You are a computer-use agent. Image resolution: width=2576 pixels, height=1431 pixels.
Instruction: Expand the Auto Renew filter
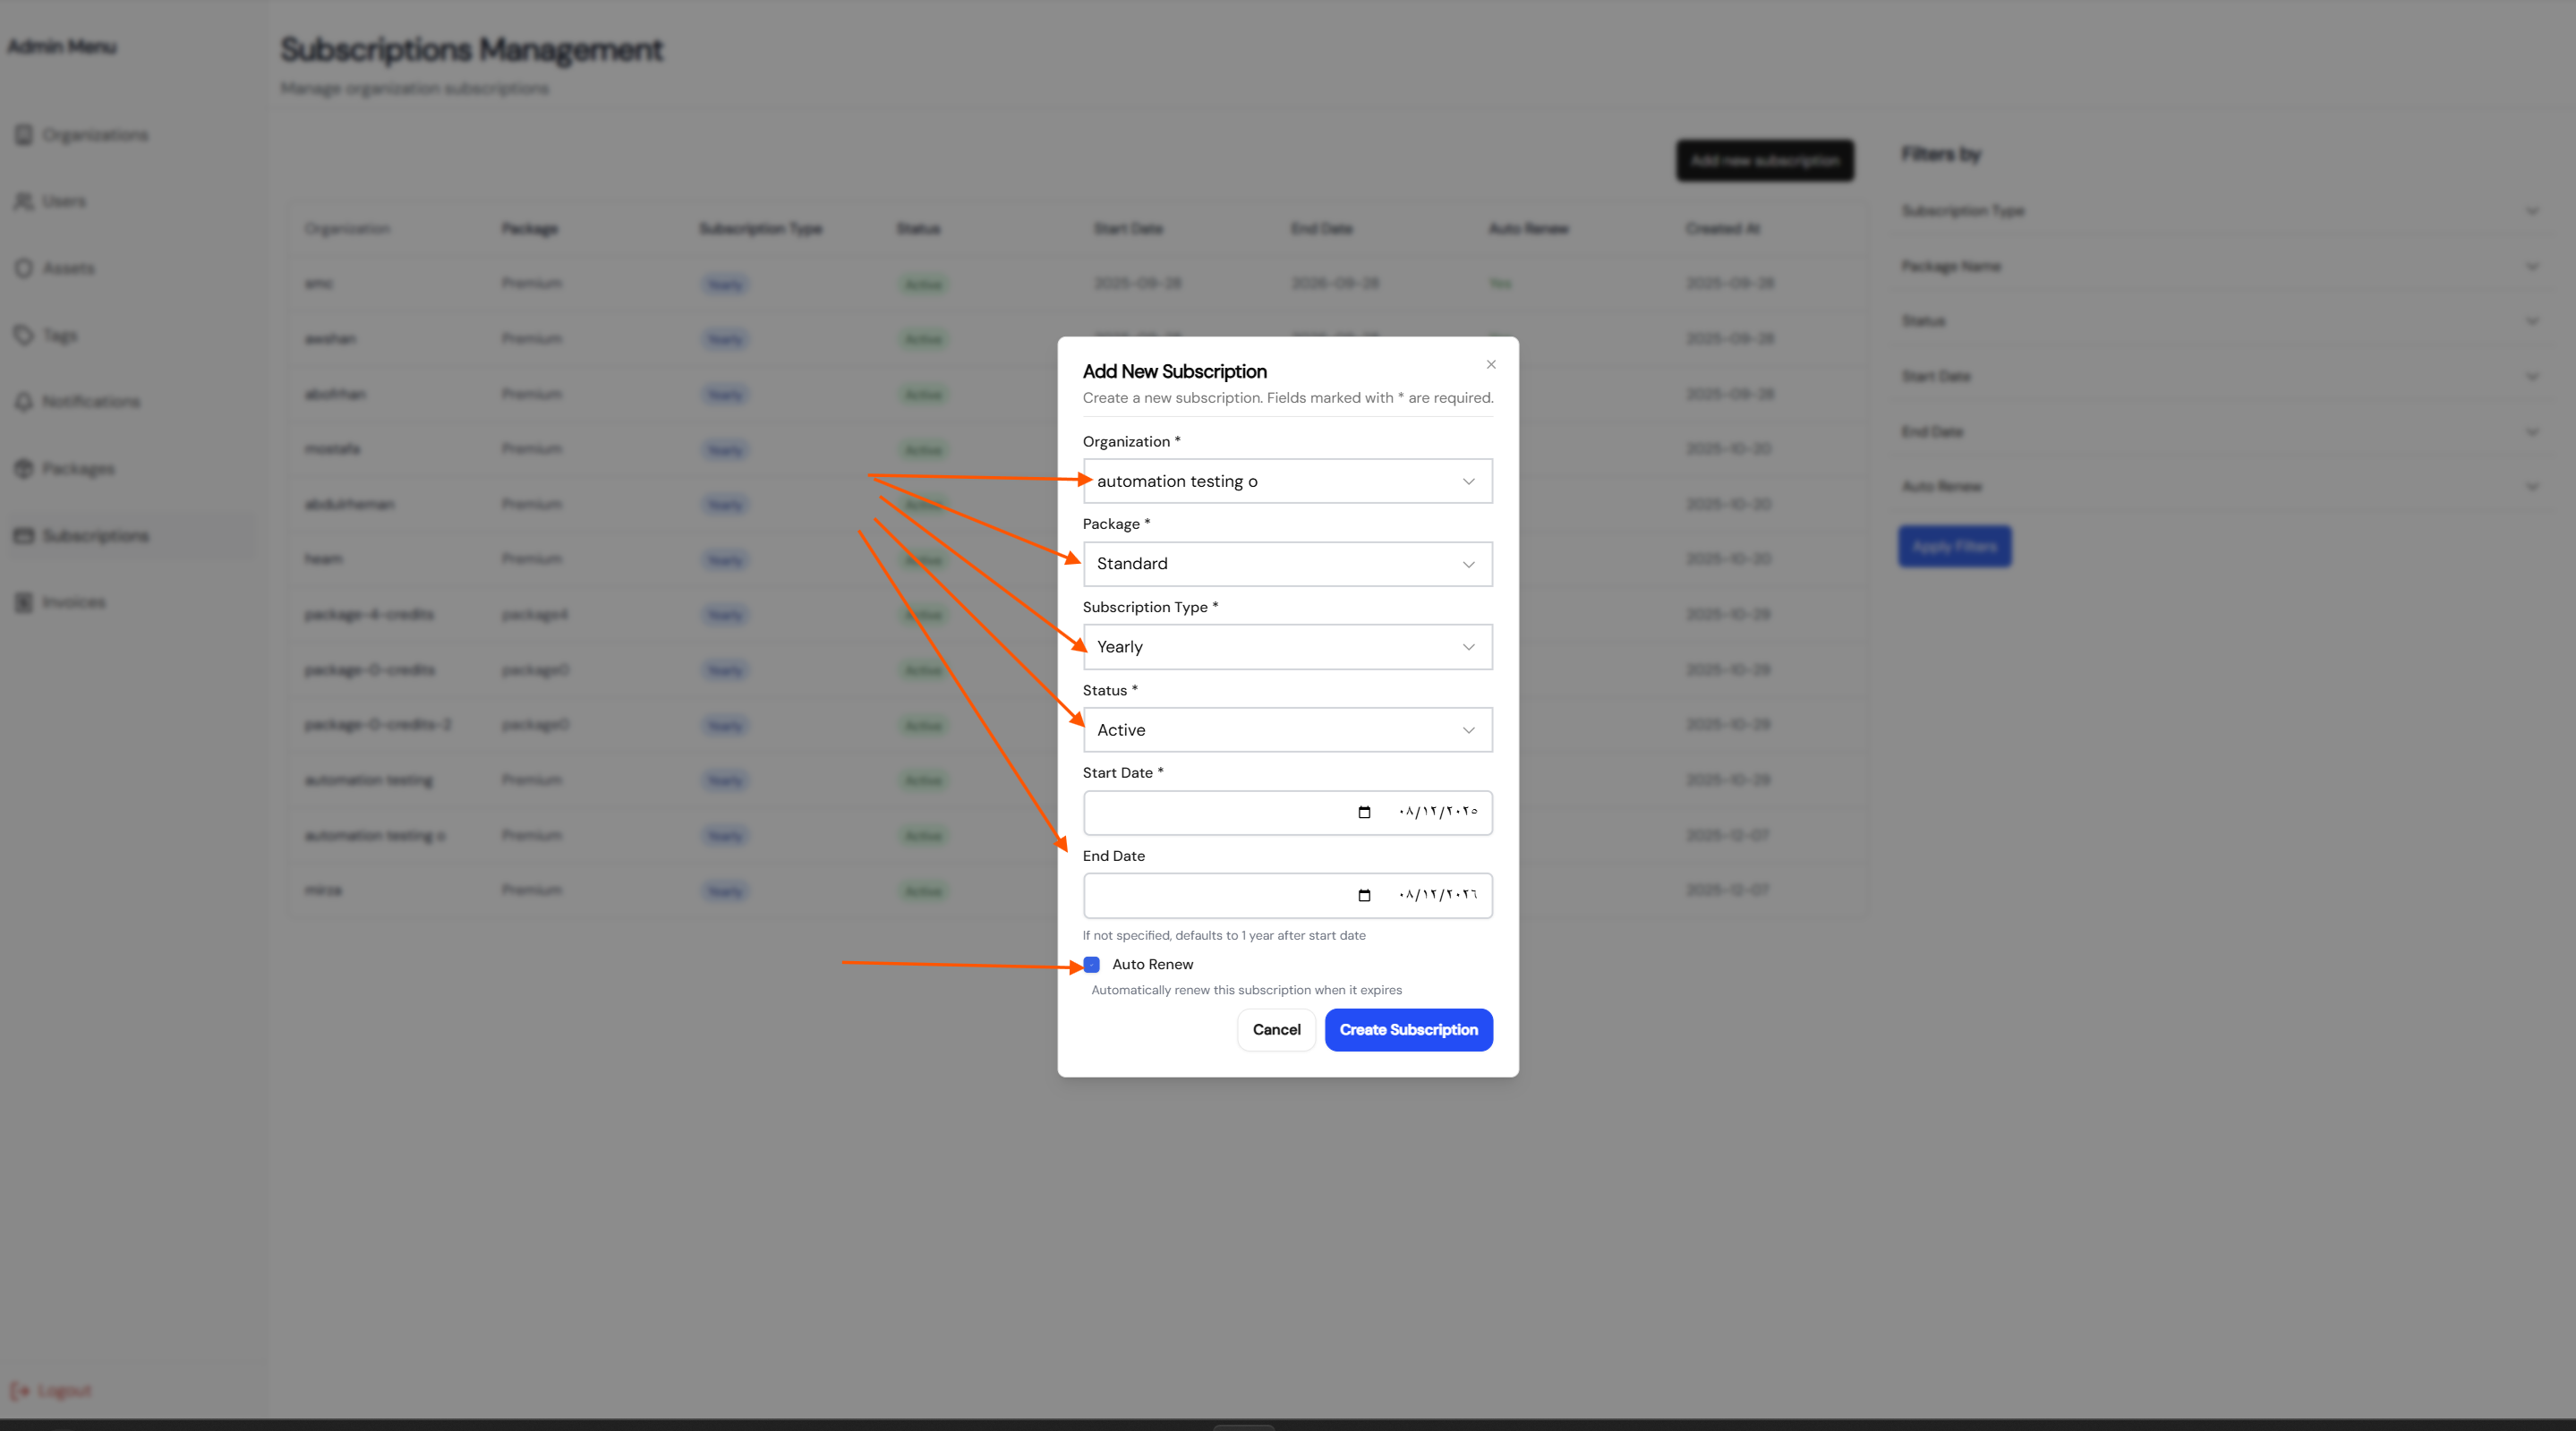(2531, 487)
